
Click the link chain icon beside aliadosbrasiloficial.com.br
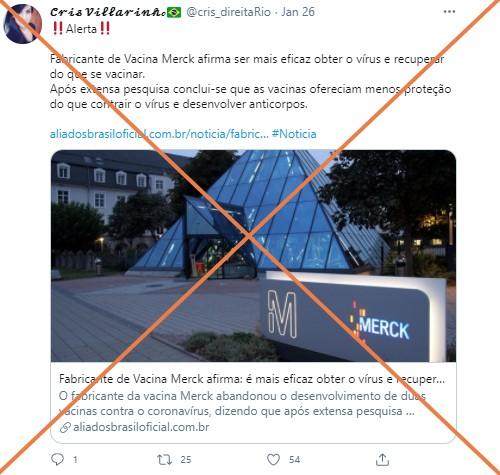pyautogui.click(x=65, y=427)
